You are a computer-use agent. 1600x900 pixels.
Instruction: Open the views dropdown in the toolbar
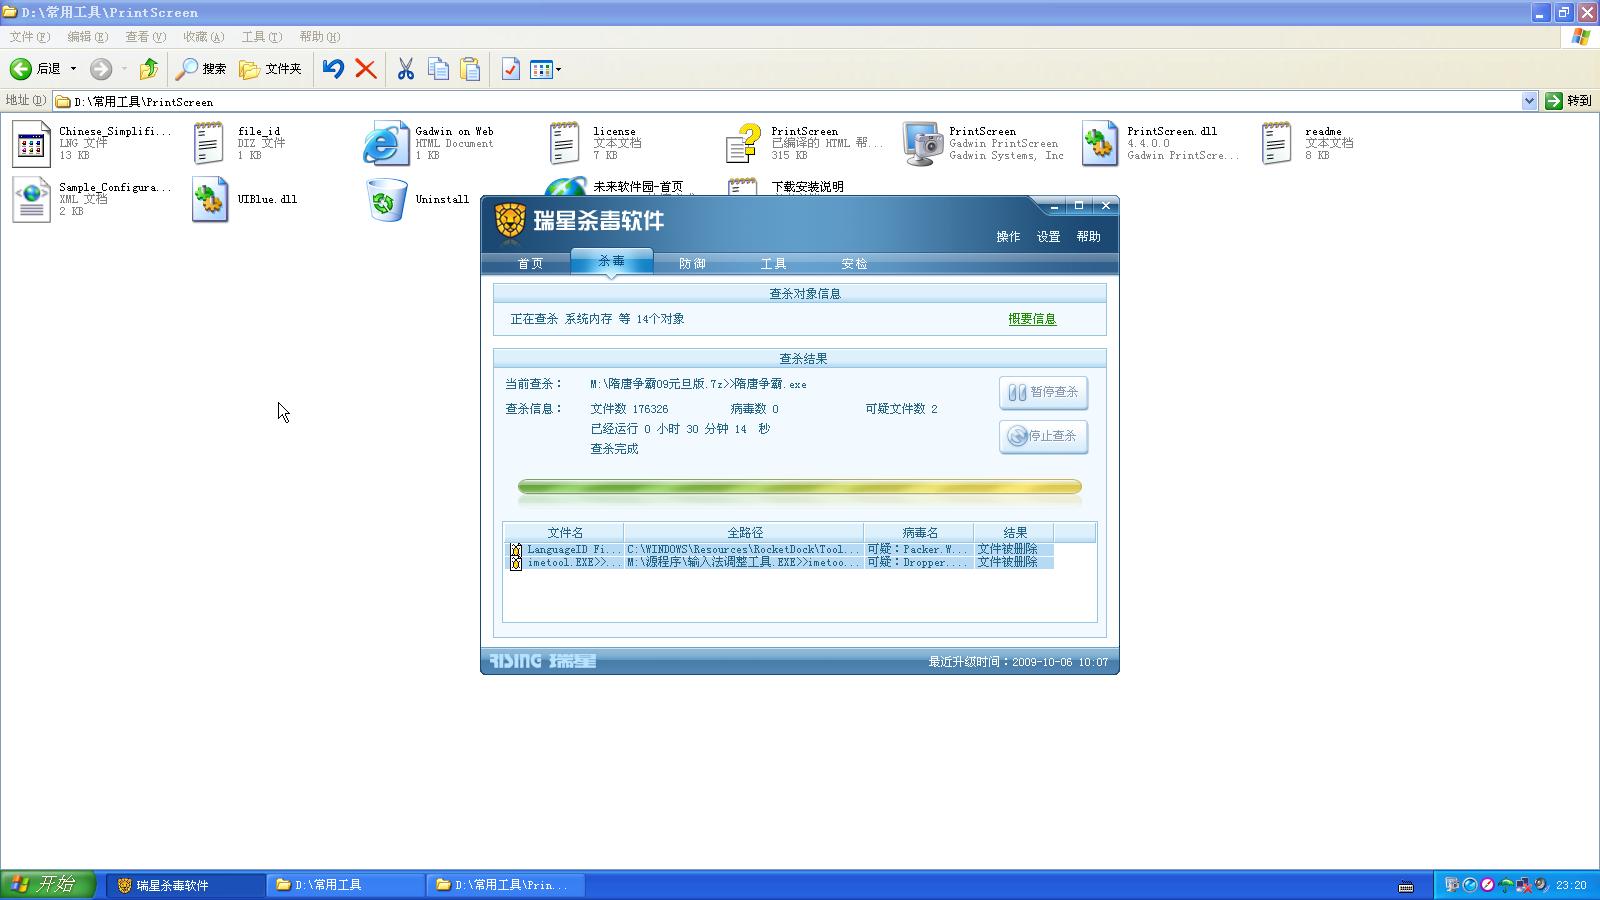(545, 69)
